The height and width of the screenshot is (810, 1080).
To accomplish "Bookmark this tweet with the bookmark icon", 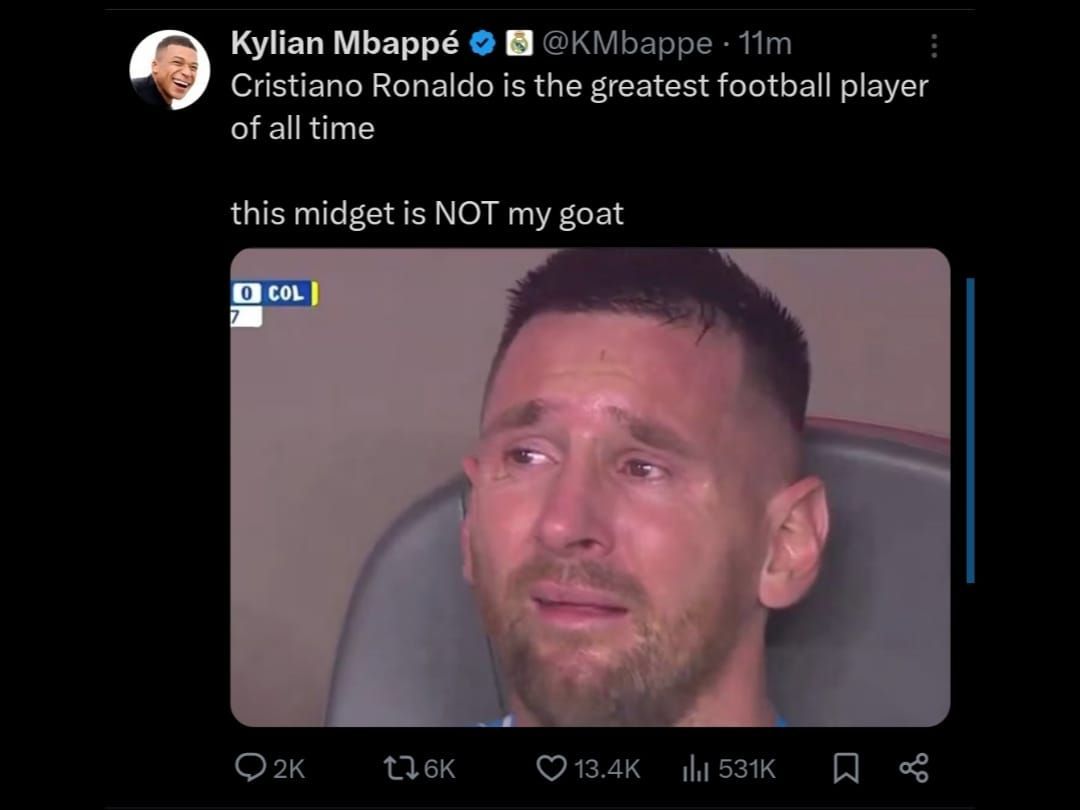I will [846, 768].
